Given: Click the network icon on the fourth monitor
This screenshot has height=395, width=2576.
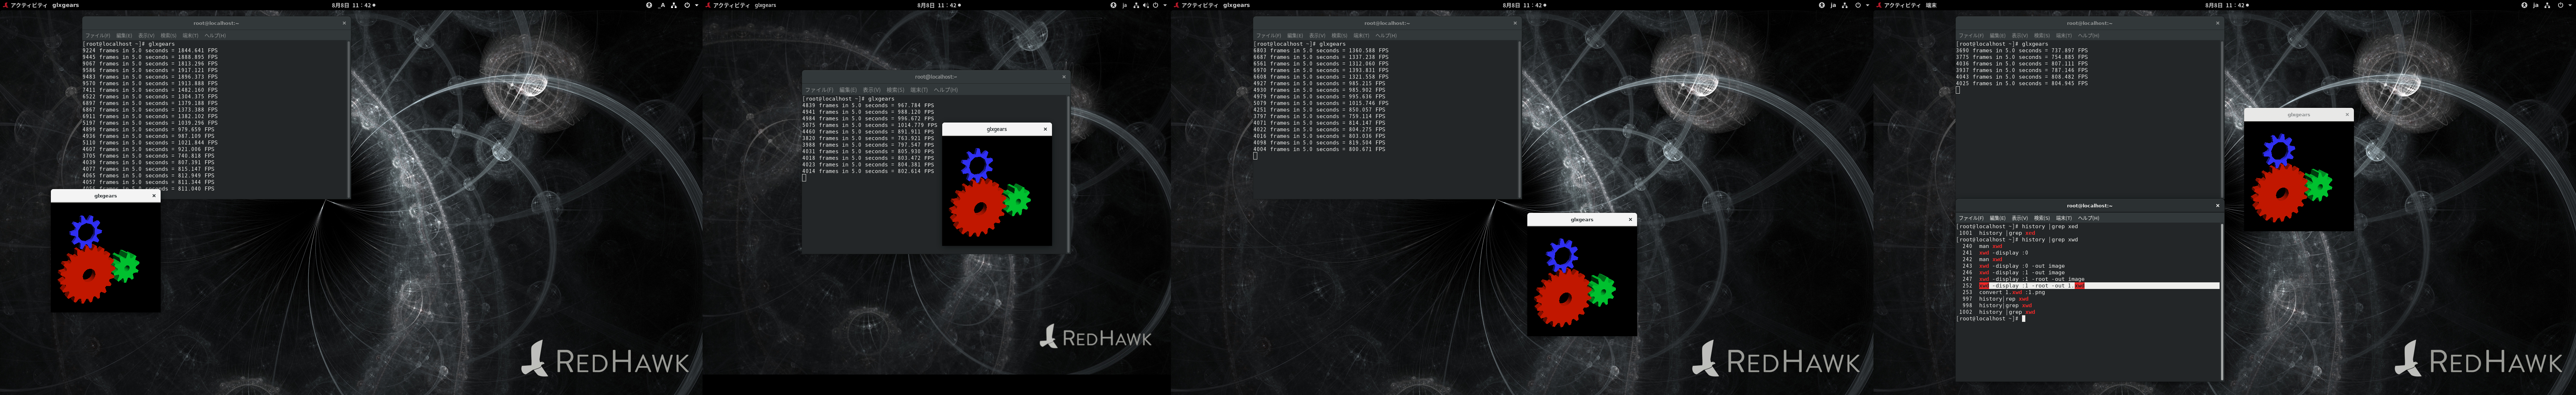Looking at the screenshot, I should pyautogui.click(x=2547, y=5).
